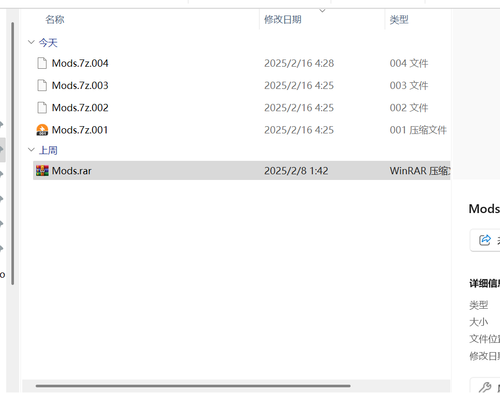
Task: Click the WinRAR icon of Mods.rar
Action: (x=42, y=171)
